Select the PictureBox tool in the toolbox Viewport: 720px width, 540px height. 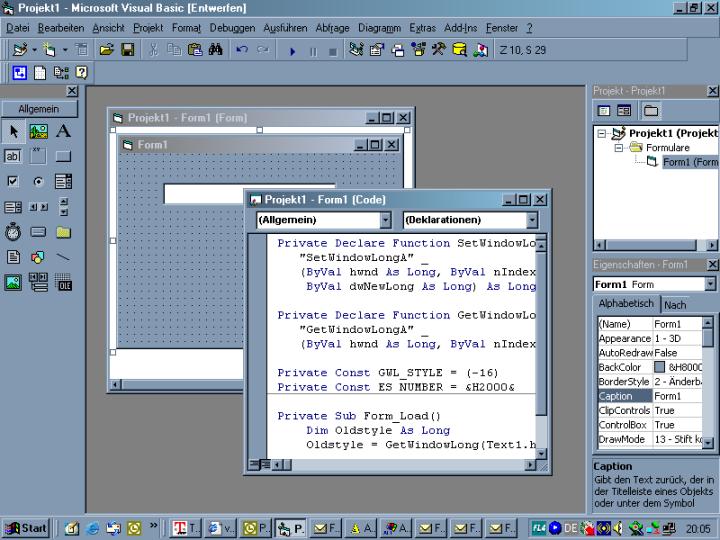[38, 131]
